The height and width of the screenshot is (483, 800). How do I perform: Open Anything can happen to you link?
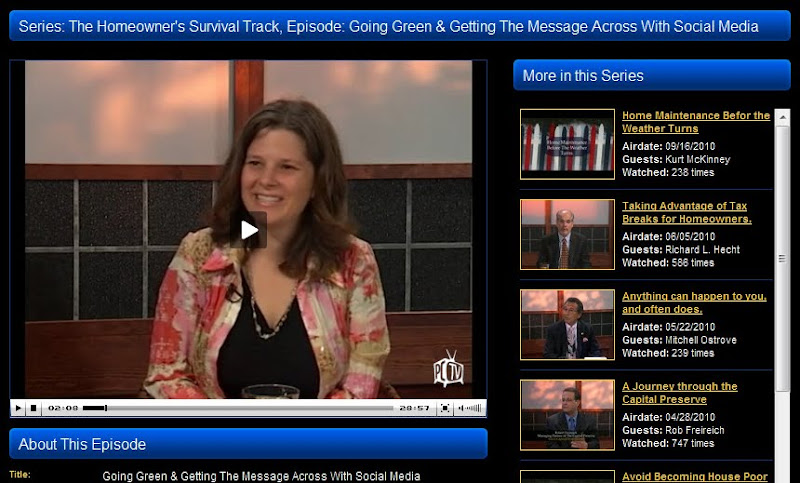point(694,302)
